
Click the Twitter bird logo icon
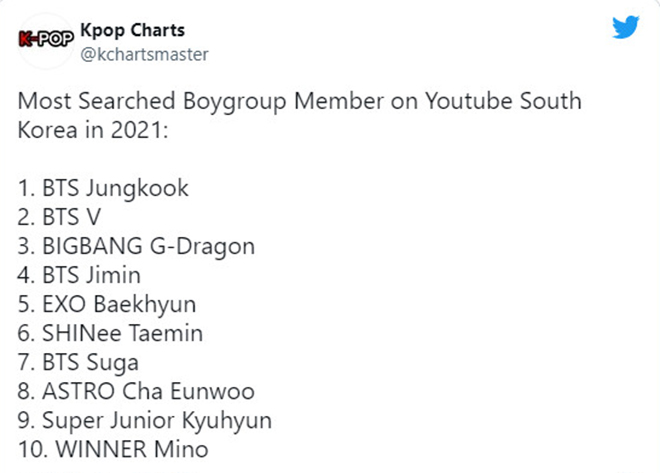coord(625,27)
